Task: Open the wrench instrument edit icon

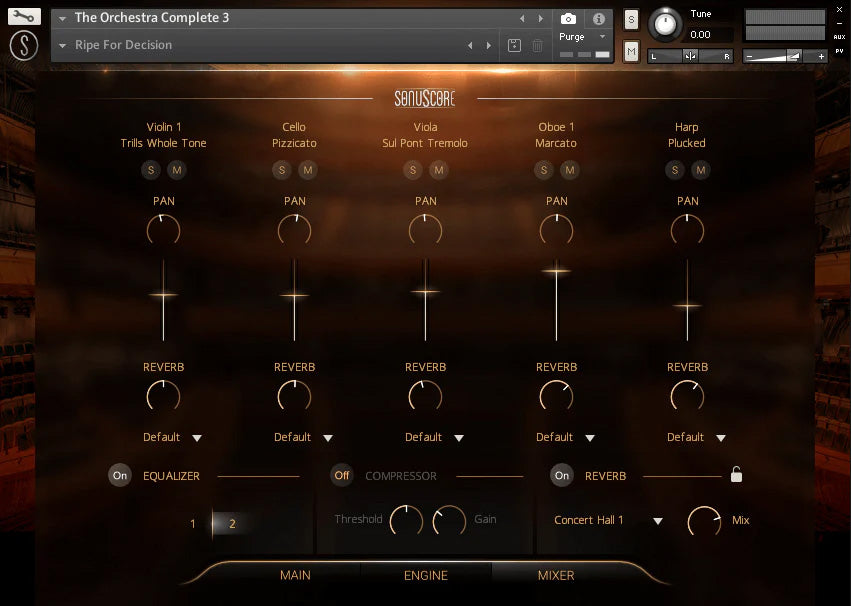Action: 24,17
